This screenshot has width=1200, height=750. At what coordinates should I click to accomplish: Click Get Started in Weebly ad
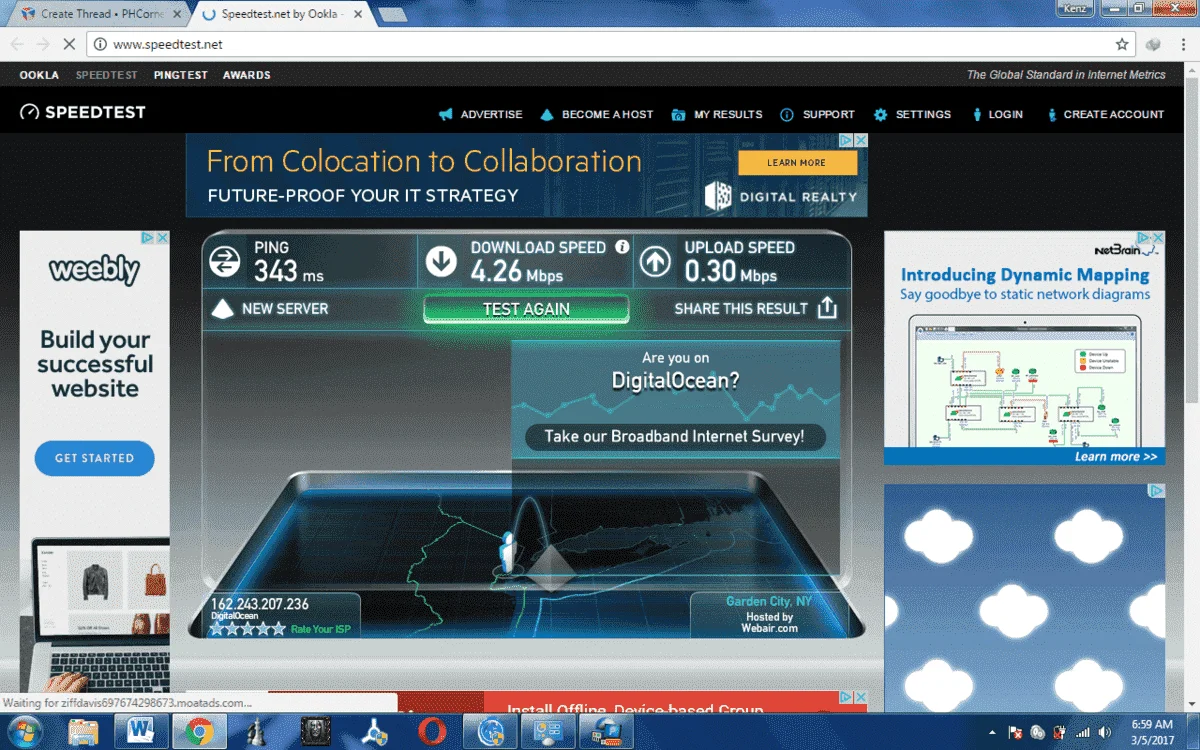pyautogui.click(x=94, y=458)
